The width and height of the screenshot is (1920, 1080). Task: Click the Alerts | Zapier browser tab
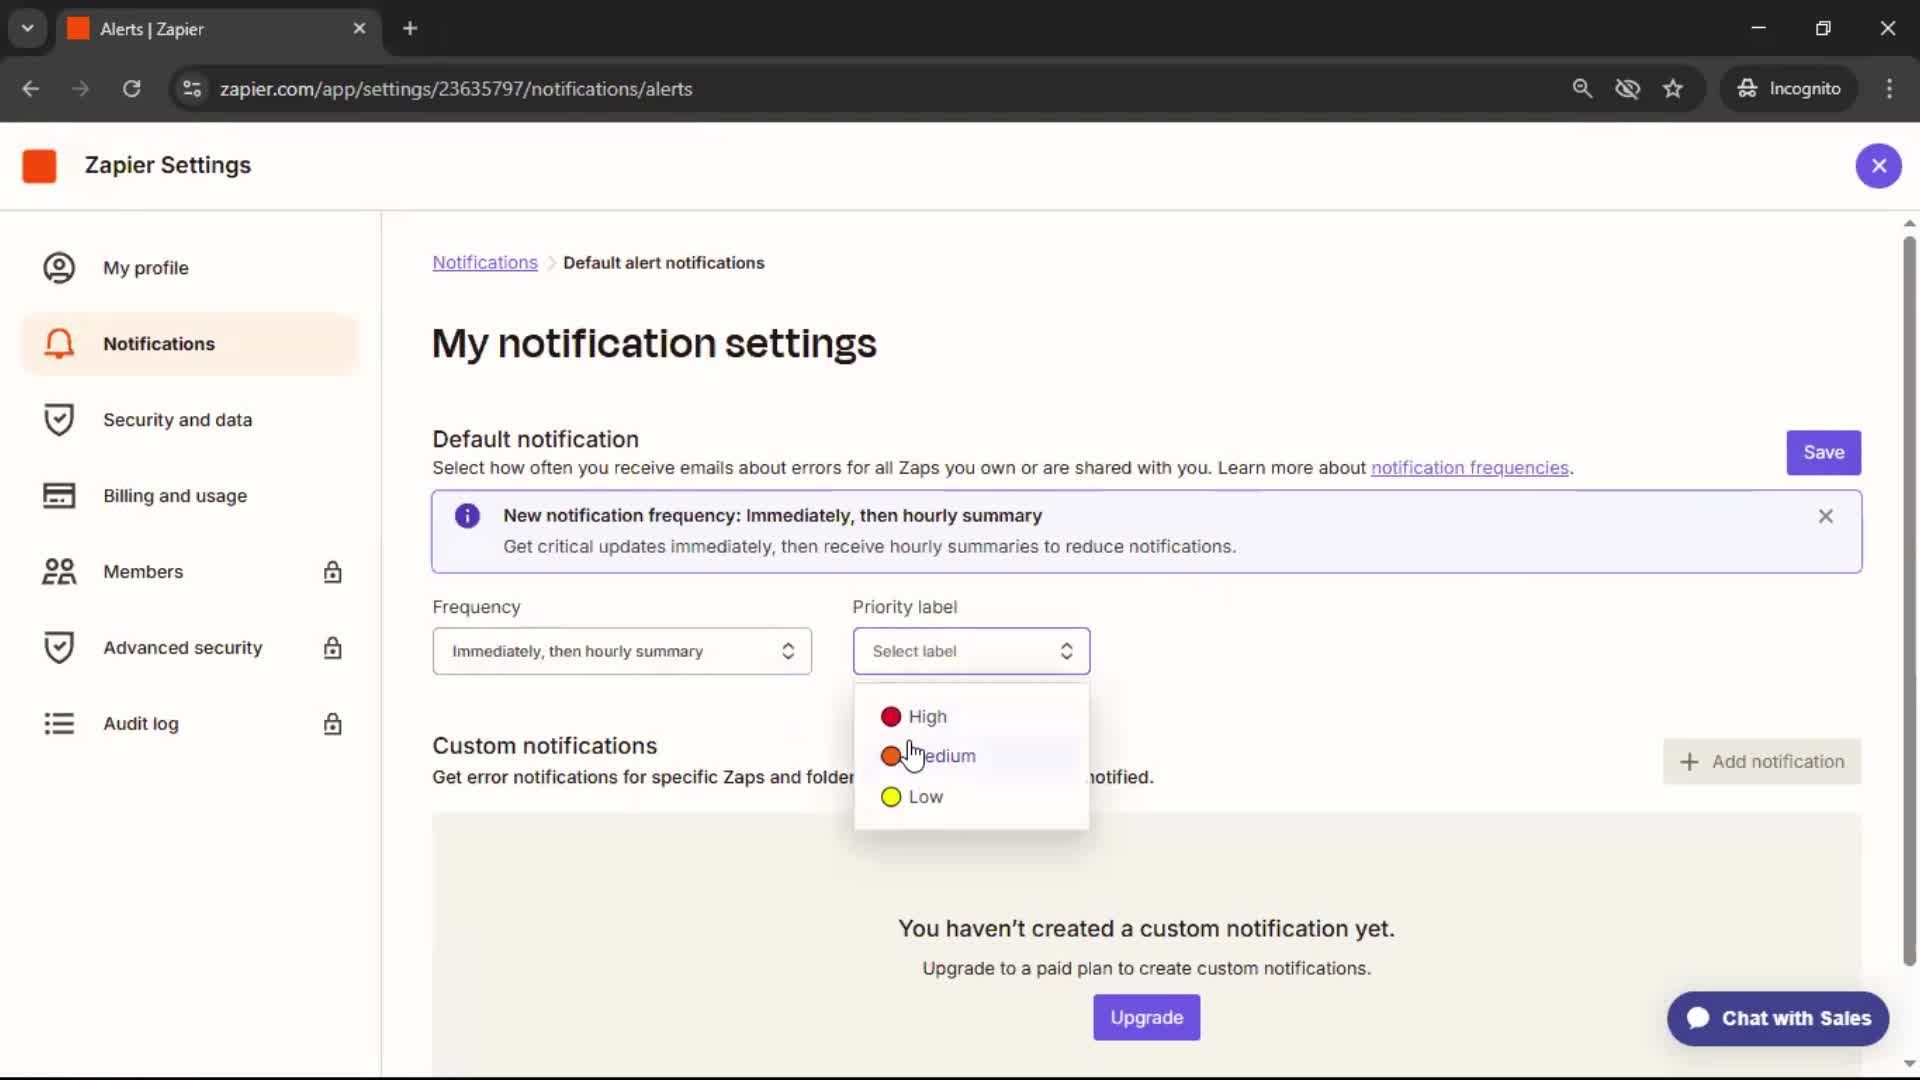(x=218, y=29)
